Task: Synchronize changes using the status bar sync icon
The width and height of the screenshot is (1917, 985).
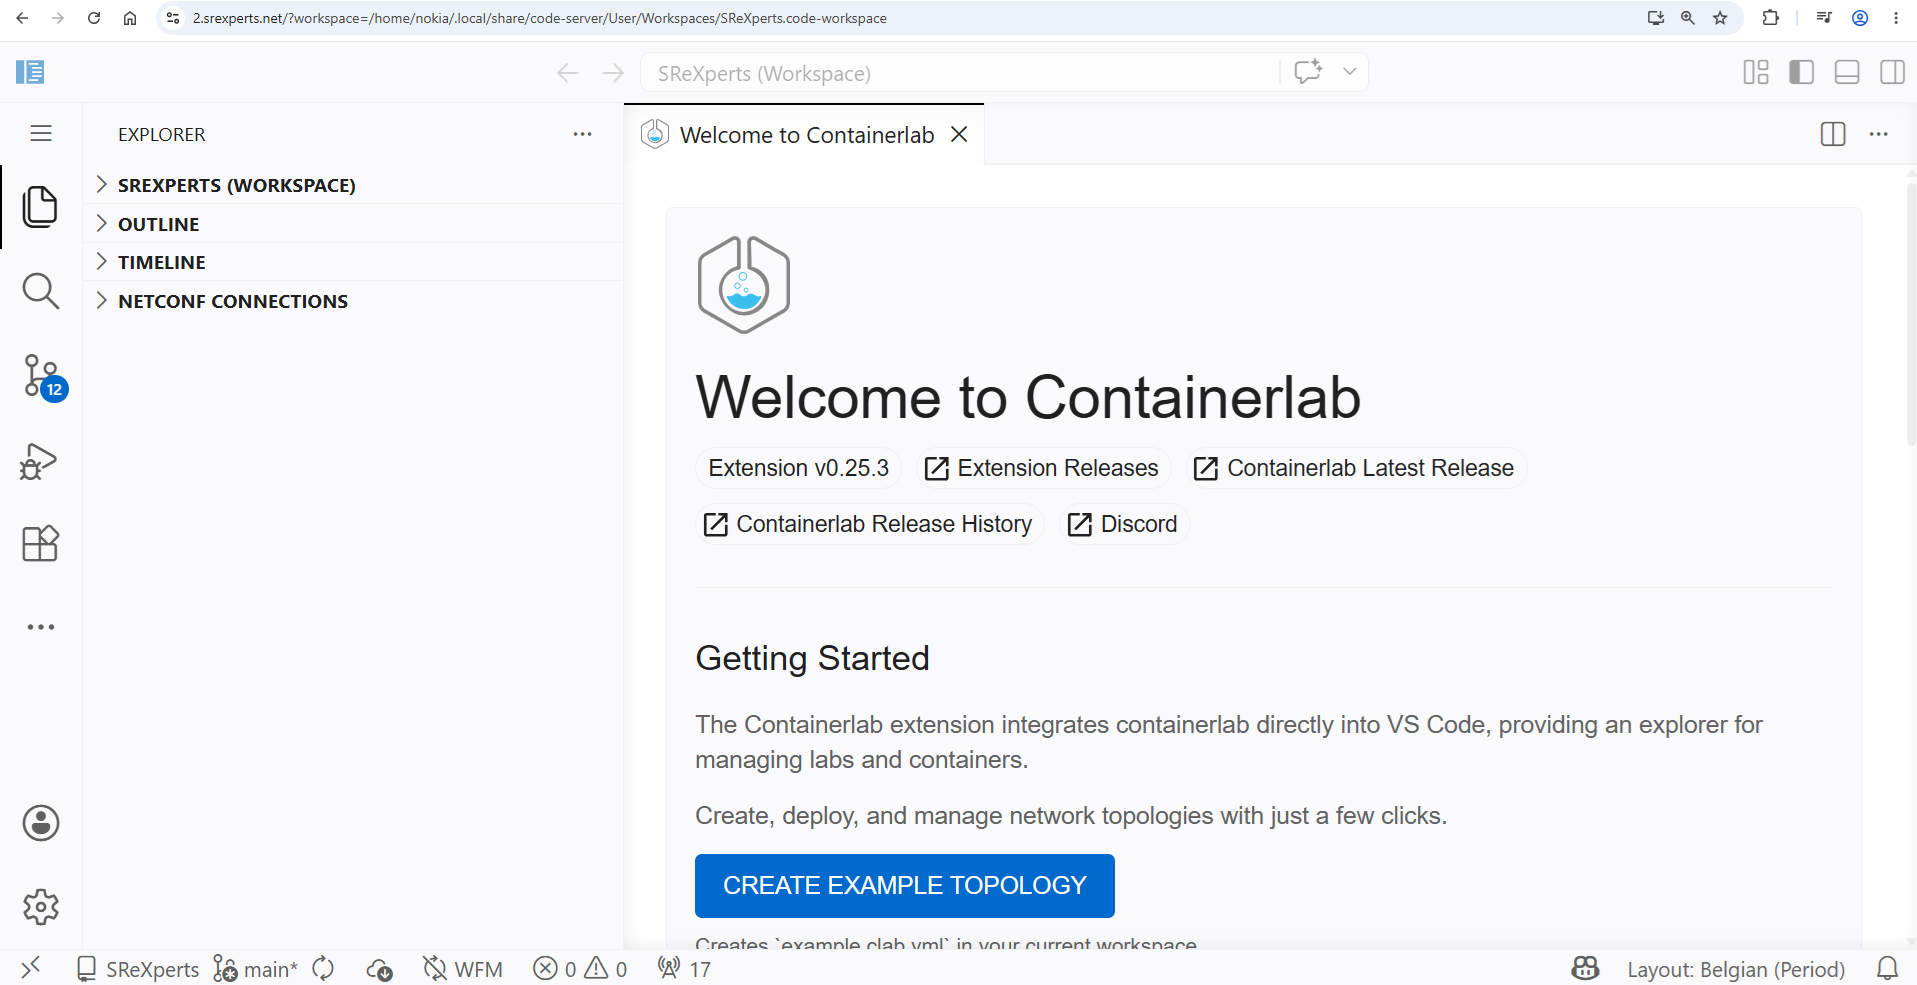Action: (x=323, y=969)
